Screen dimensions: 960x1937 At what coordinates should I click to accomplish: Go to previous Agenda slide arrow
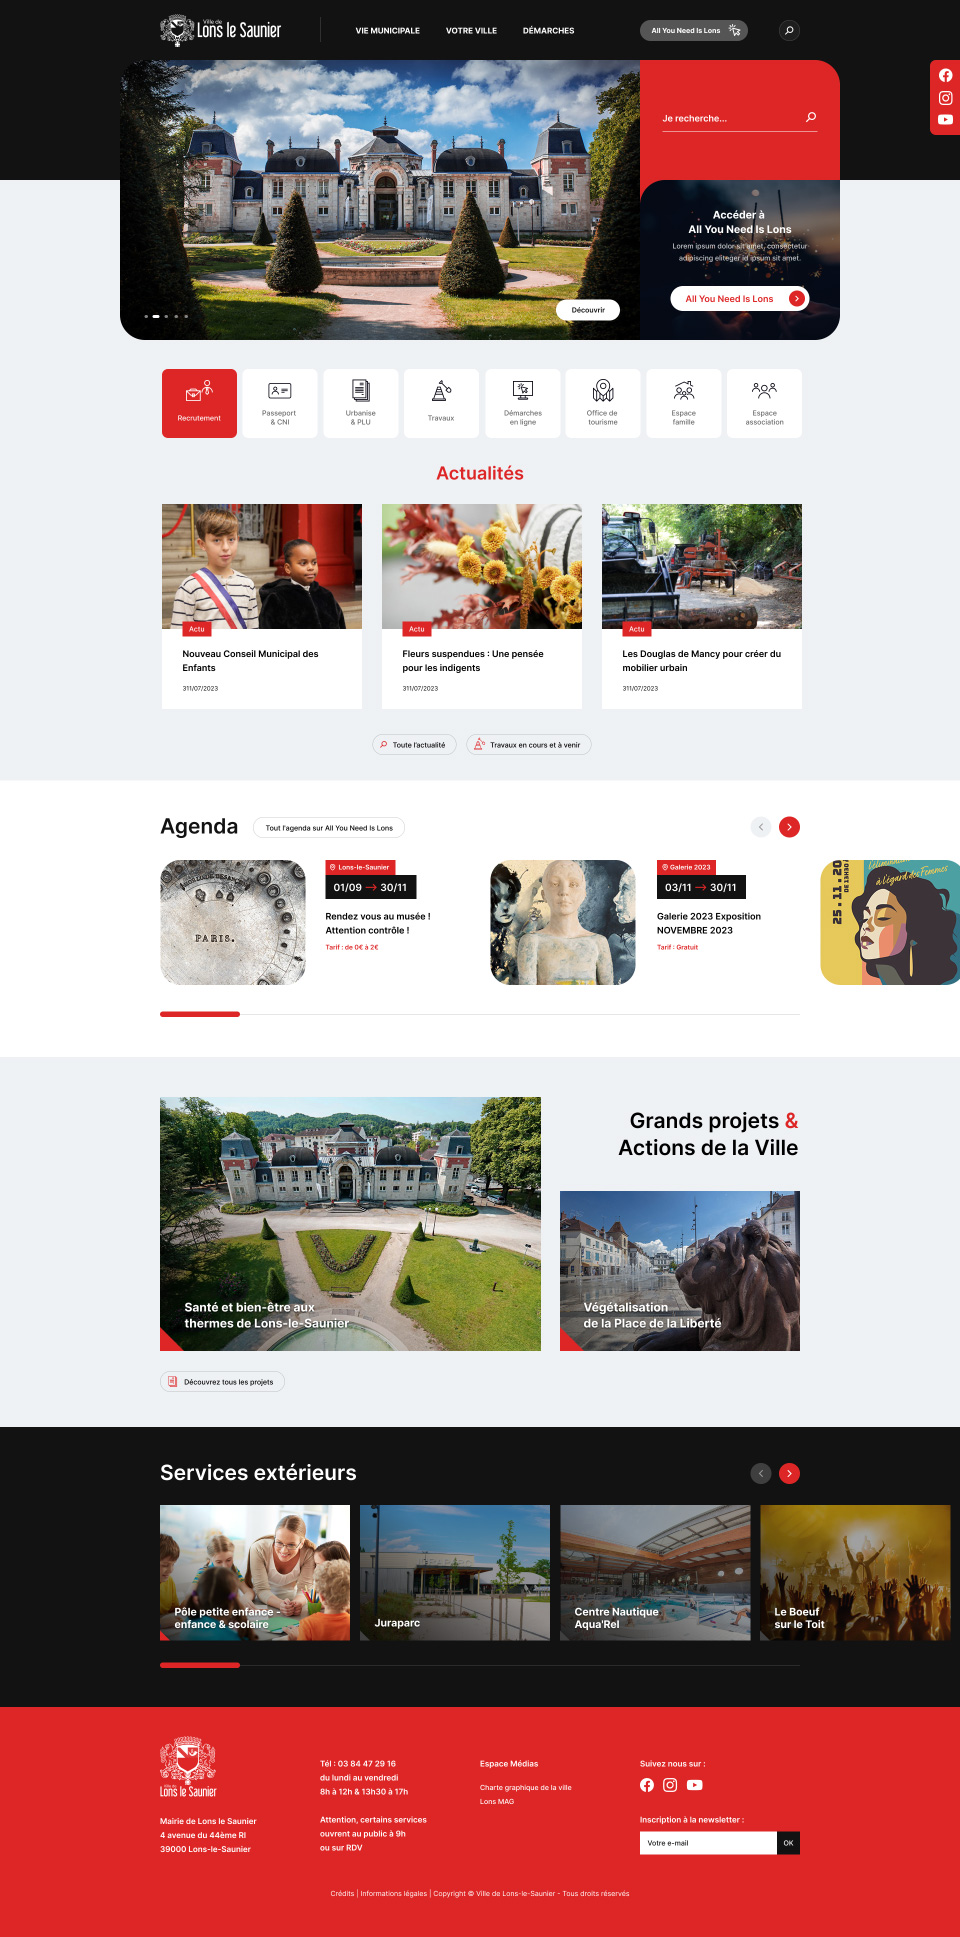[761, 827]
